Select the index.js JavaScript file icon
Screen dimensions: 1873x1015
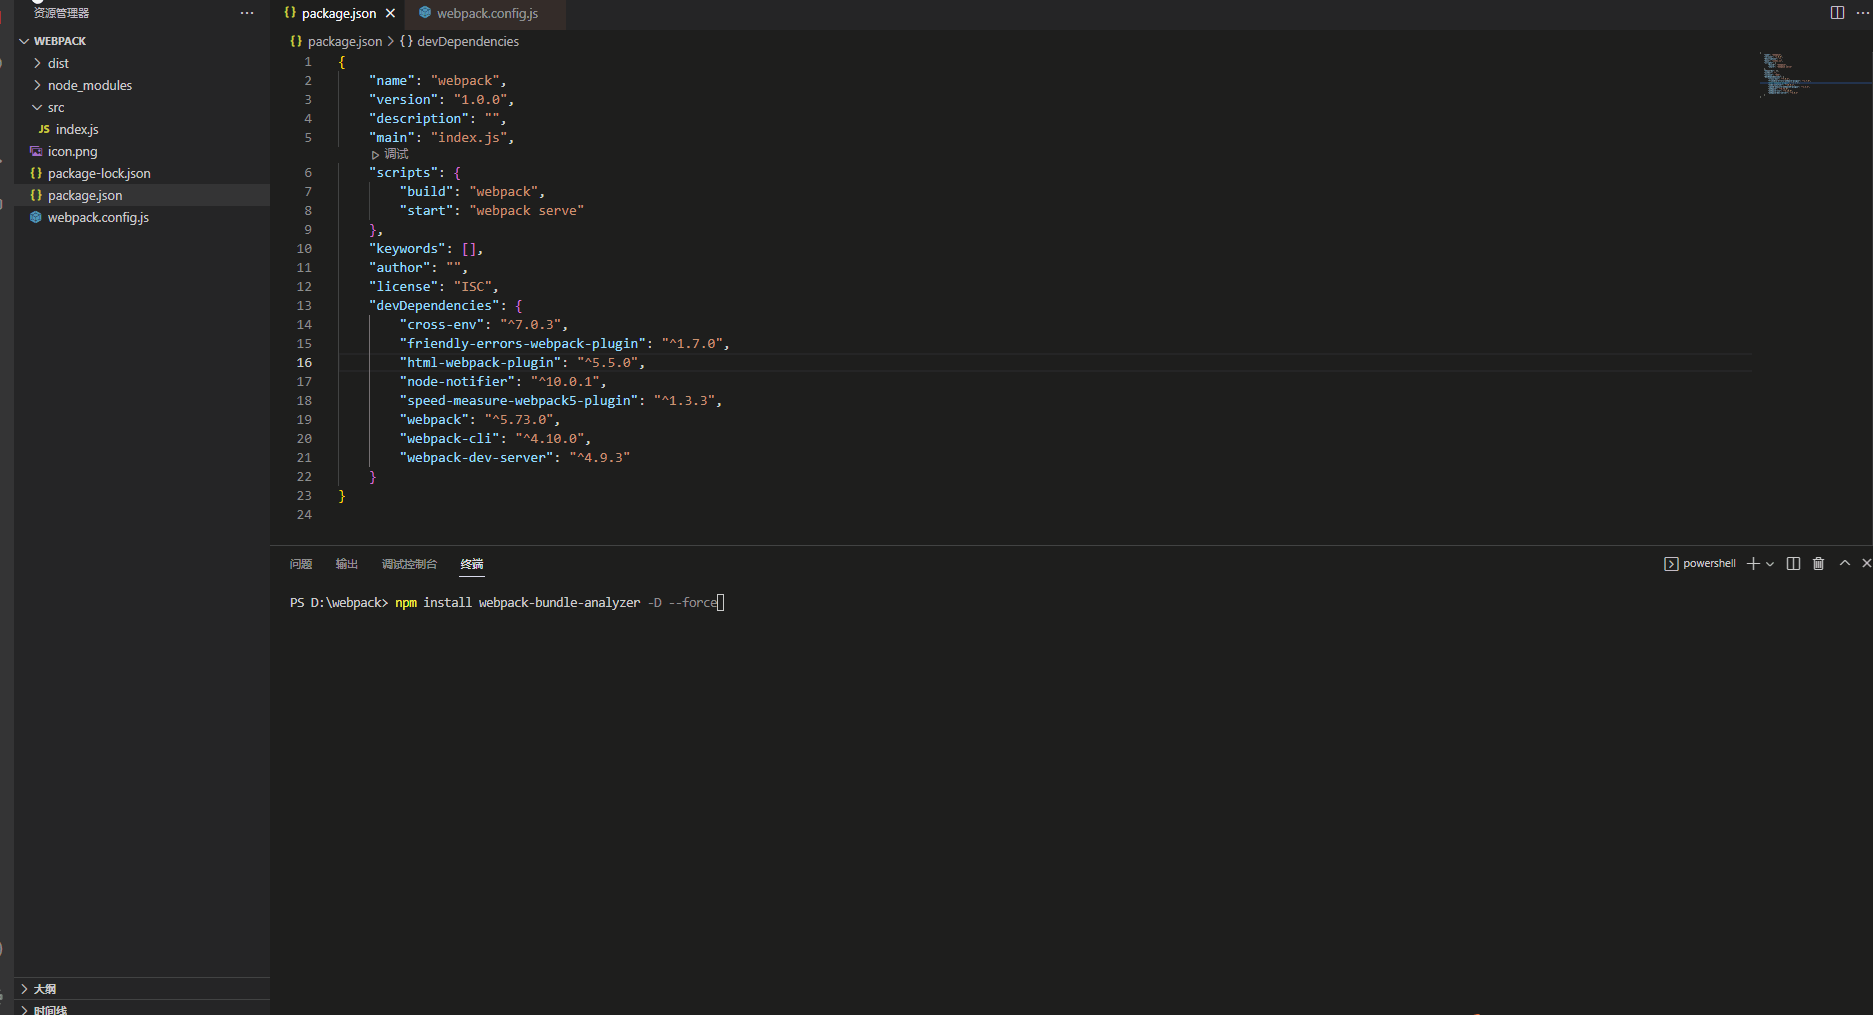[x=45, y=129]
